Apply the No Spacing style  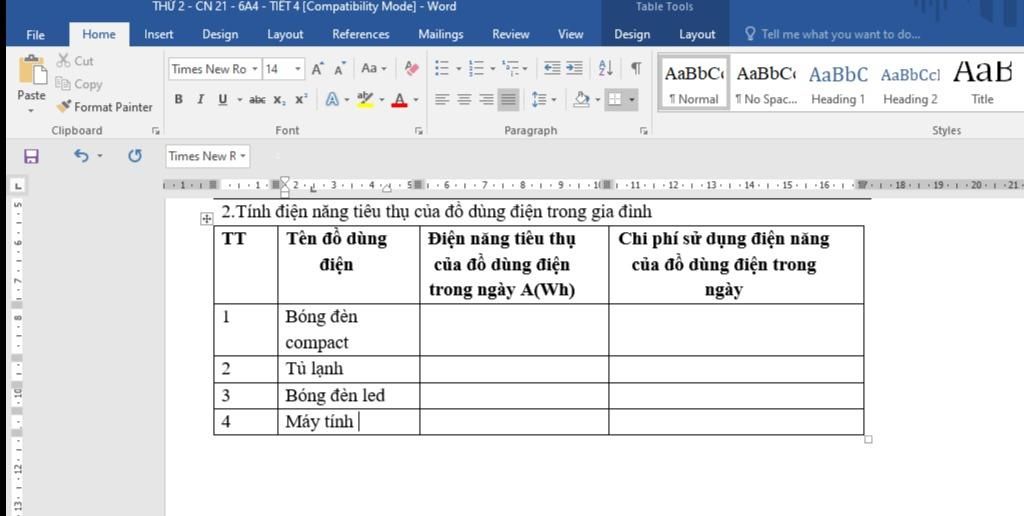tap(766, 83)
